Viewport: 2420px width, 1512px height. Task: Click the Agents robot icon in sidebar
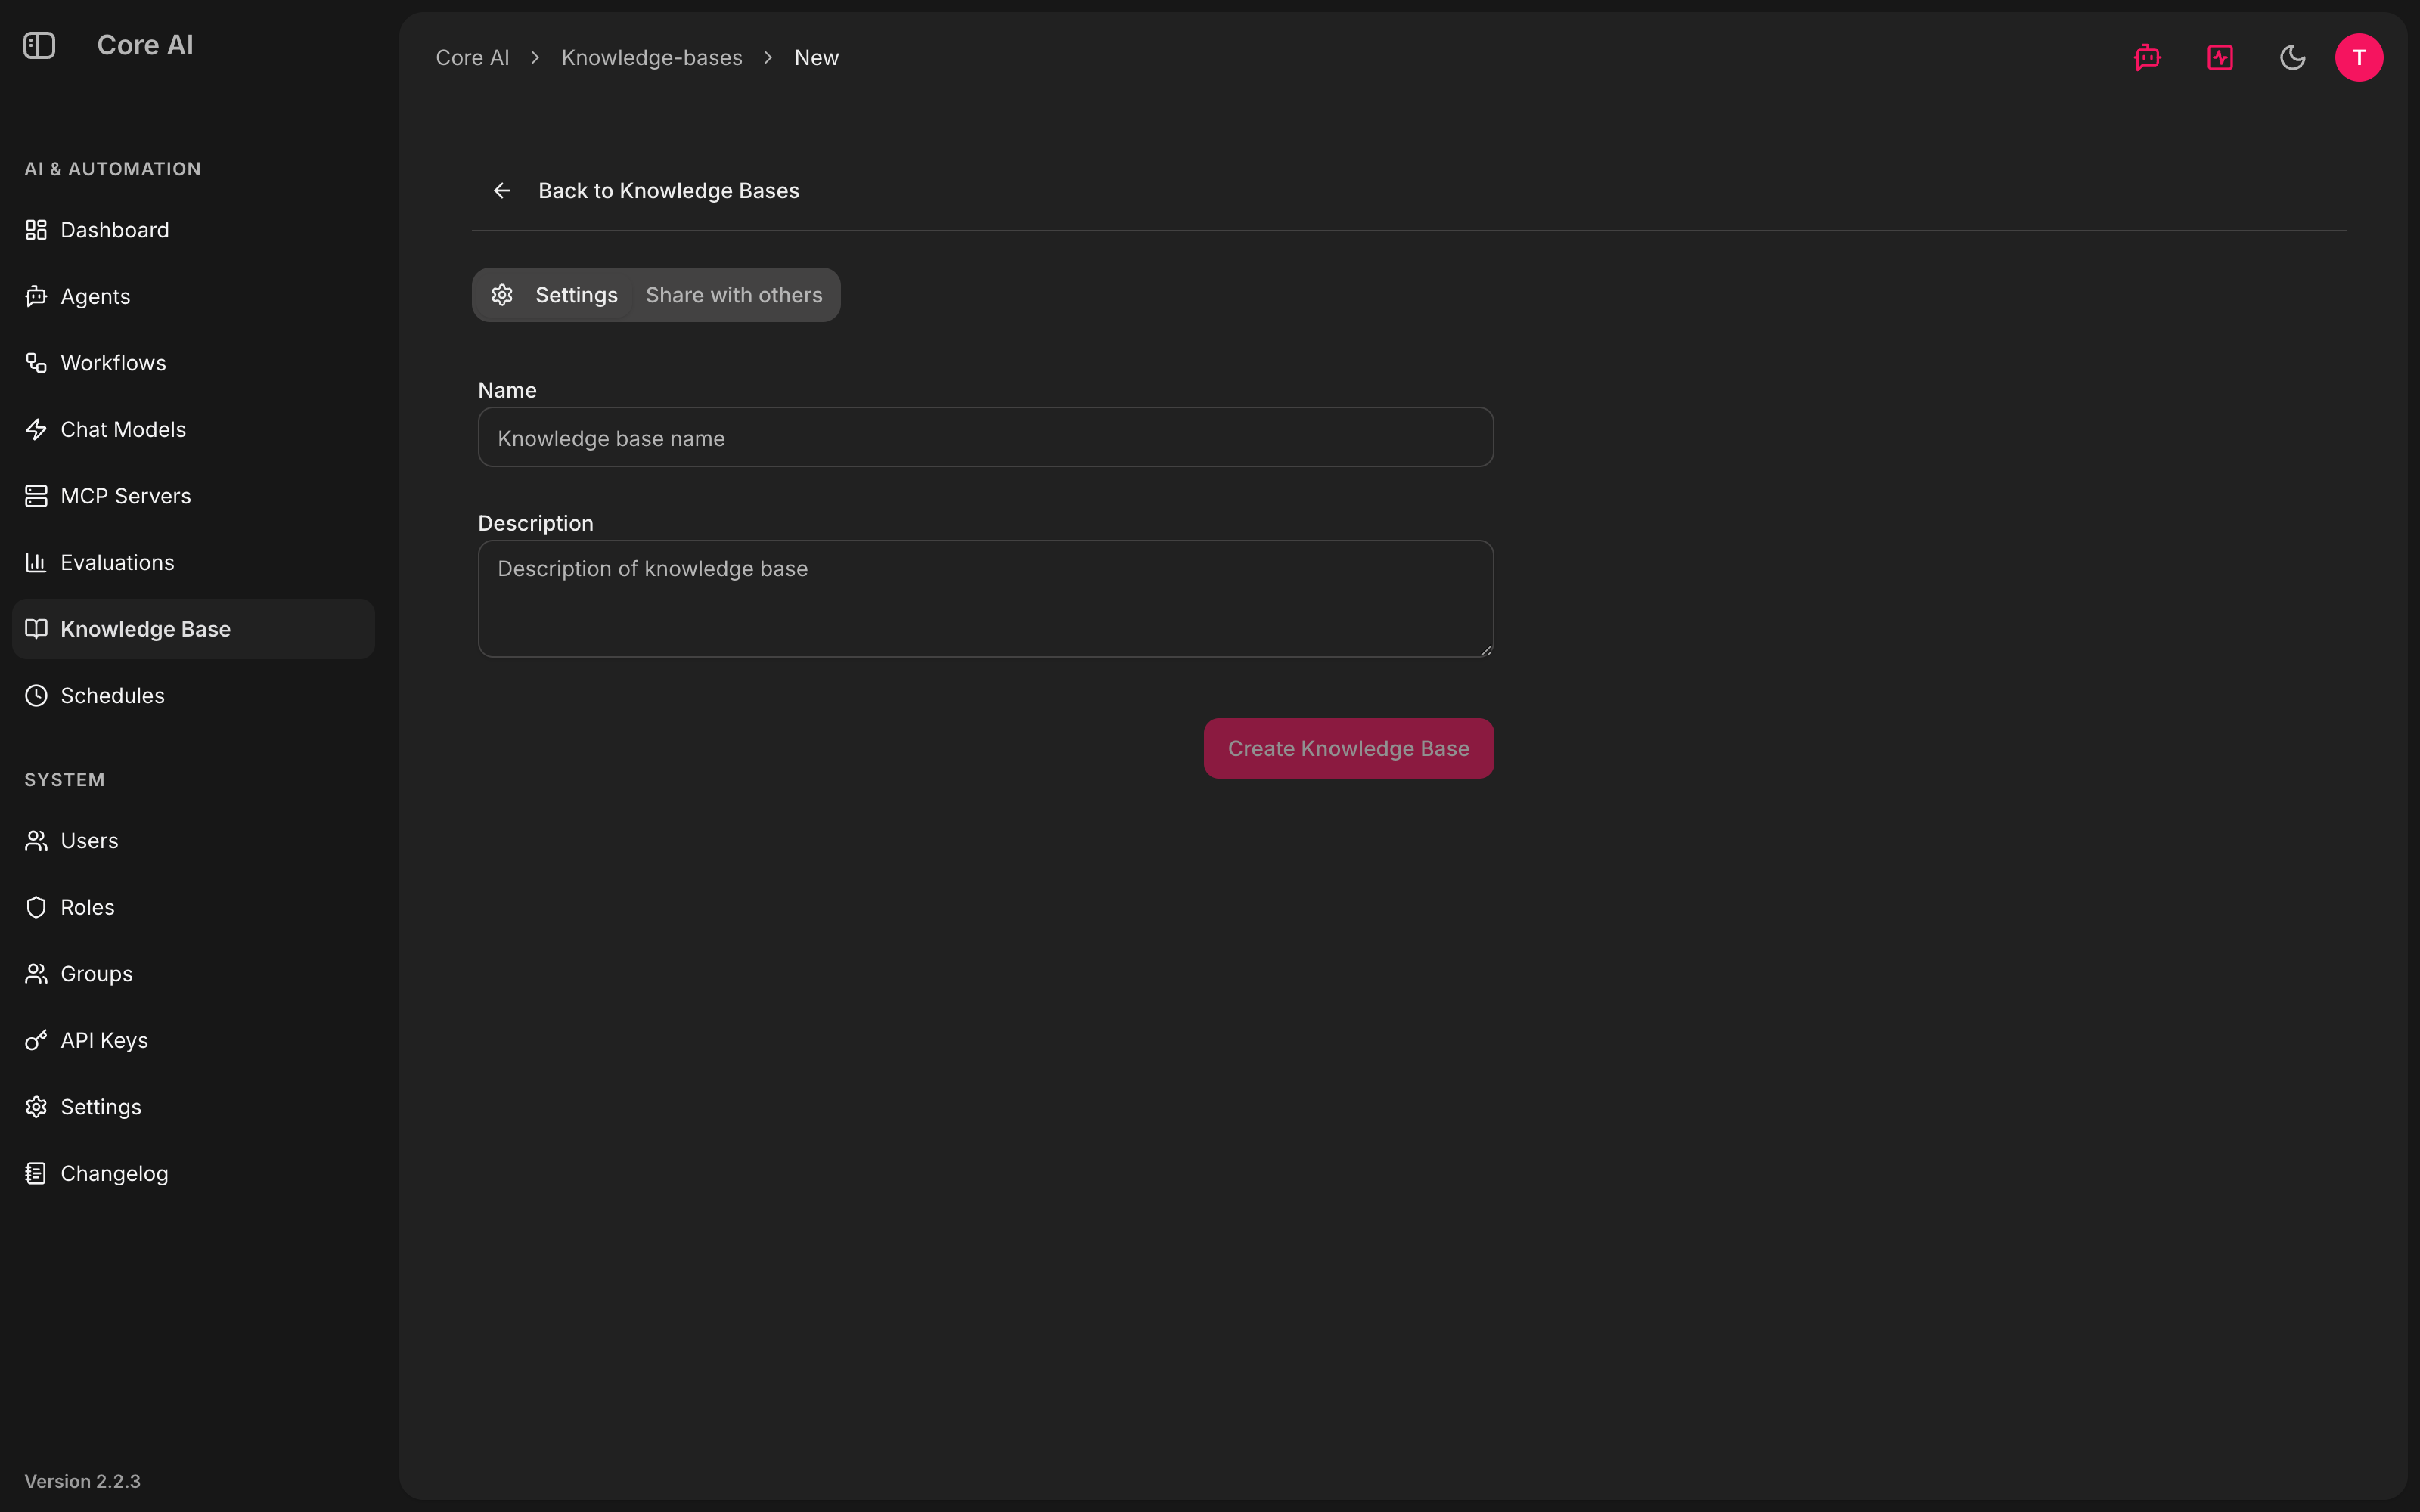[36, 296]
